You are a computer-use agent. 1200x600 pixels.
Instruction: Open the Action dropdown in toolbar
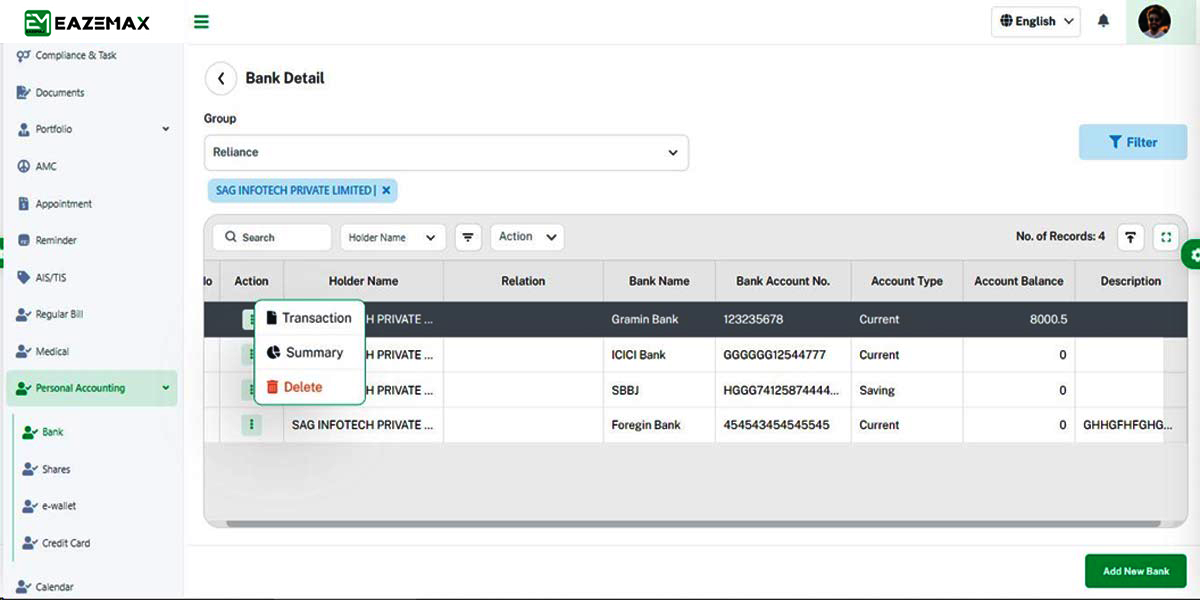(x=527, y=237)
